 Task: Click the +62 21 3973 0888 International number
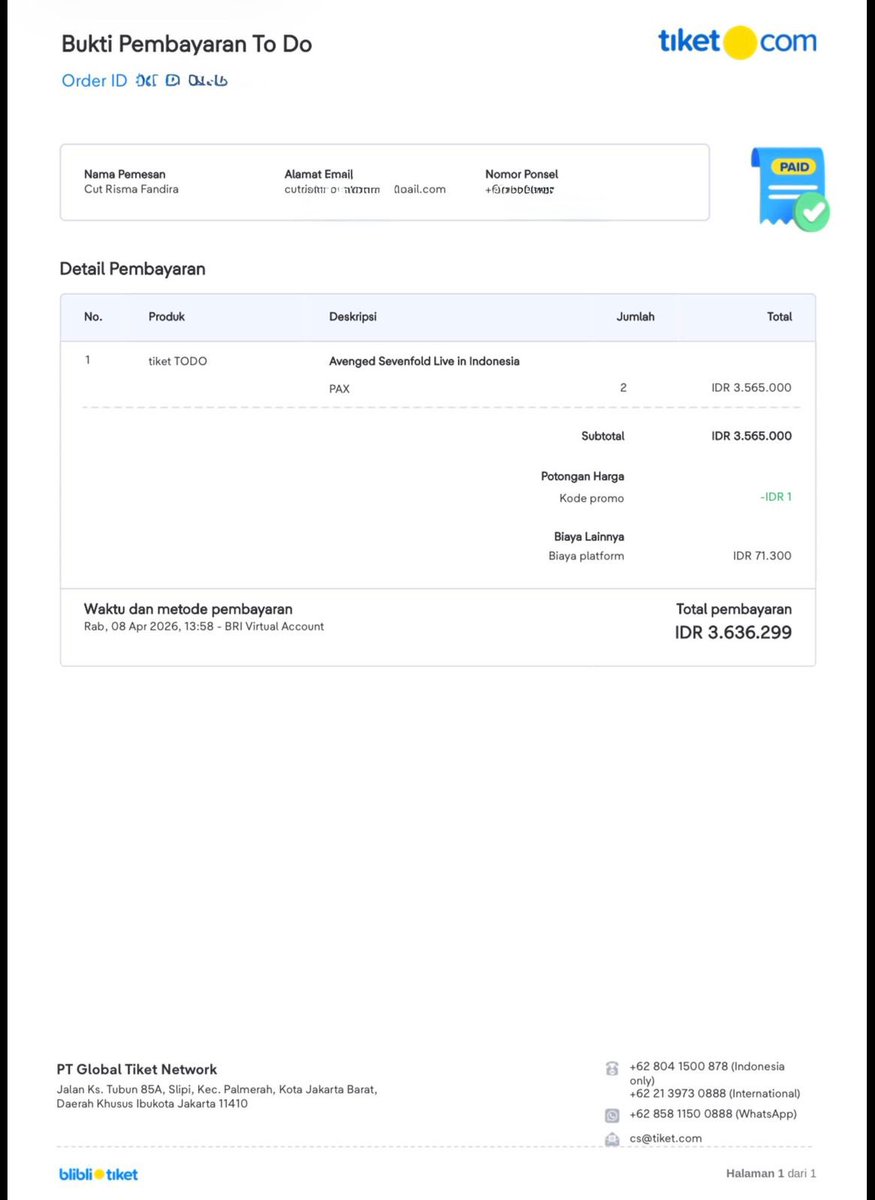(715, 1094)
